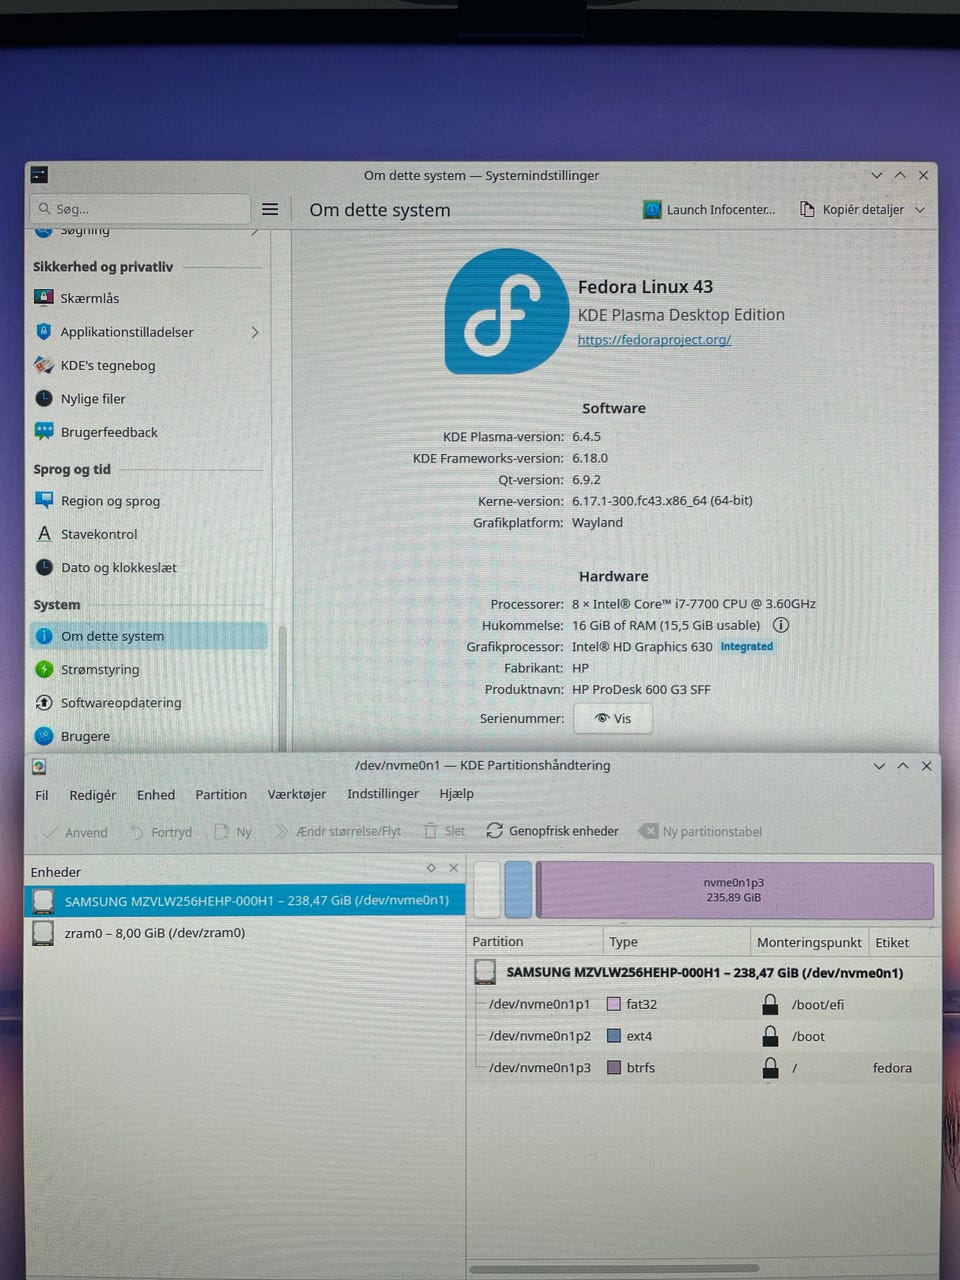Open Kopiér detaljer dropdown arrow
The image size is (960, 1280).
(x=920, y=210)
